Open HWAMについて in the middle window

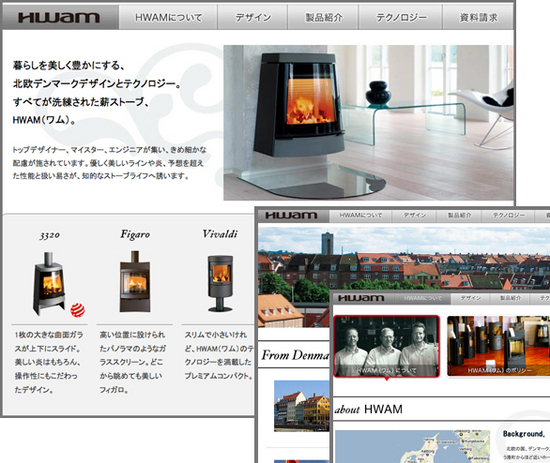pos(360,215)
